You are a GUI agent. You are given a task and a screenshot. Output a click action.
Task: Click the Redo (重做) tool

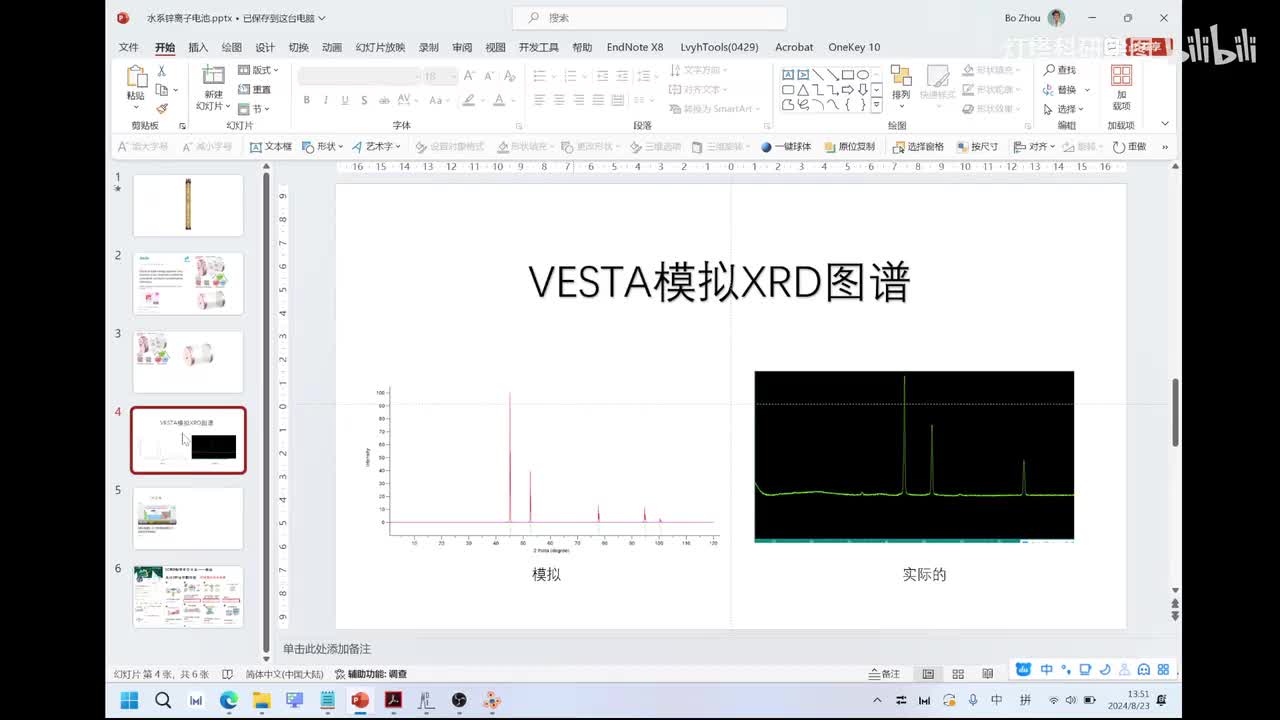[1130, 147]
